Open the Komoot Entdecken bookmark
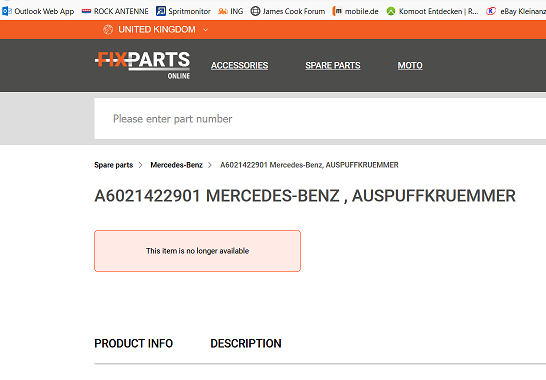This screenshot has width=546, height=380. coord(432,11)
